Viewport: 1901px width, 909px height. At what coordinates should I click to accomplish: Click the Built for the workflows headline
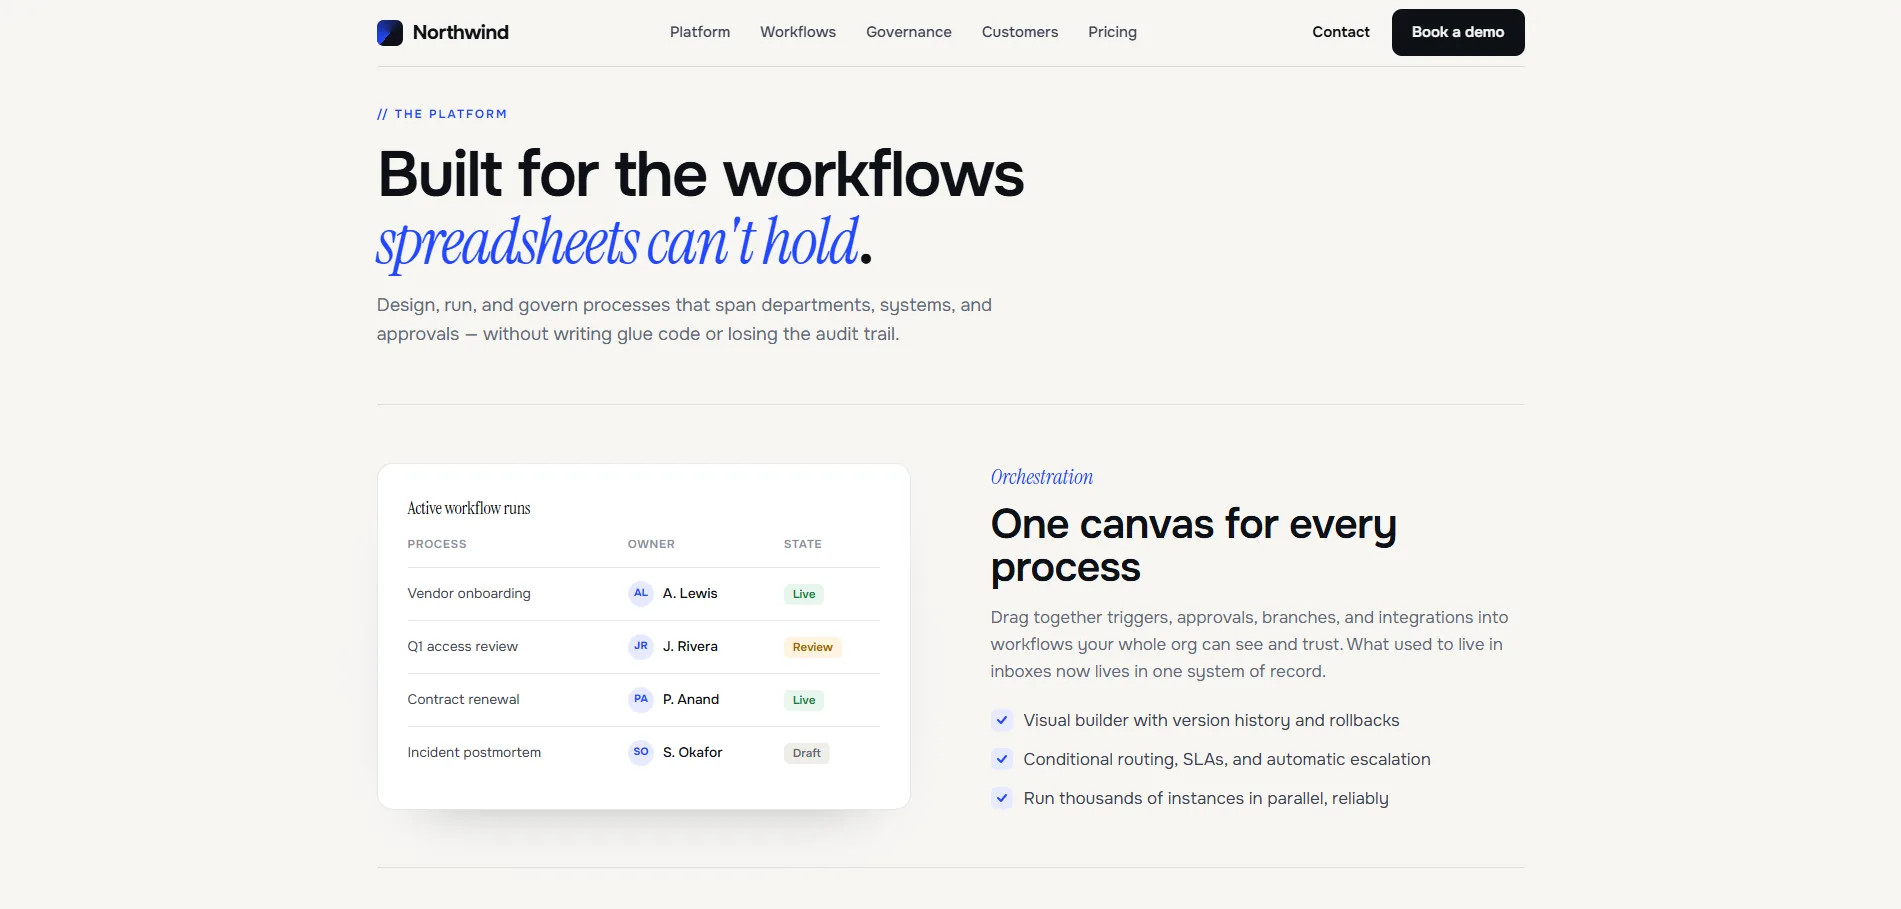(701, 175)
